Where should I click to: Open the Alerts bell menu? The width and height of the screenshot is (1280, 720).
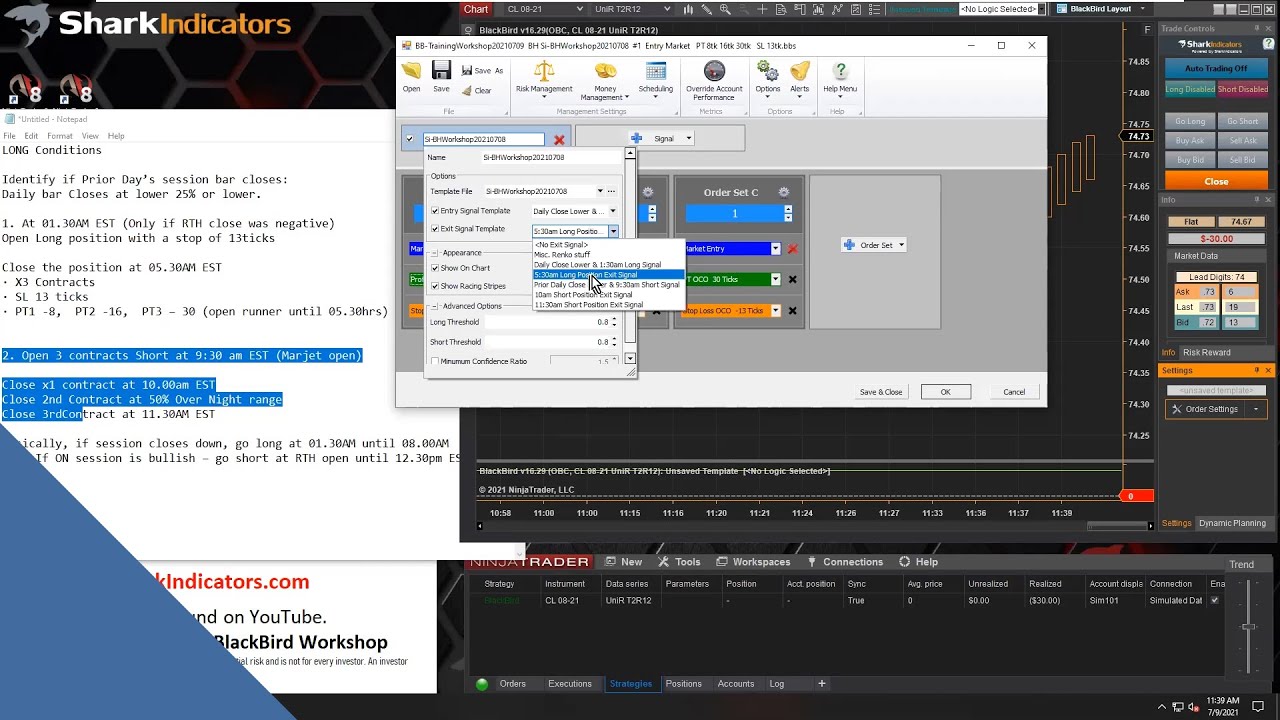coord(800,77)
